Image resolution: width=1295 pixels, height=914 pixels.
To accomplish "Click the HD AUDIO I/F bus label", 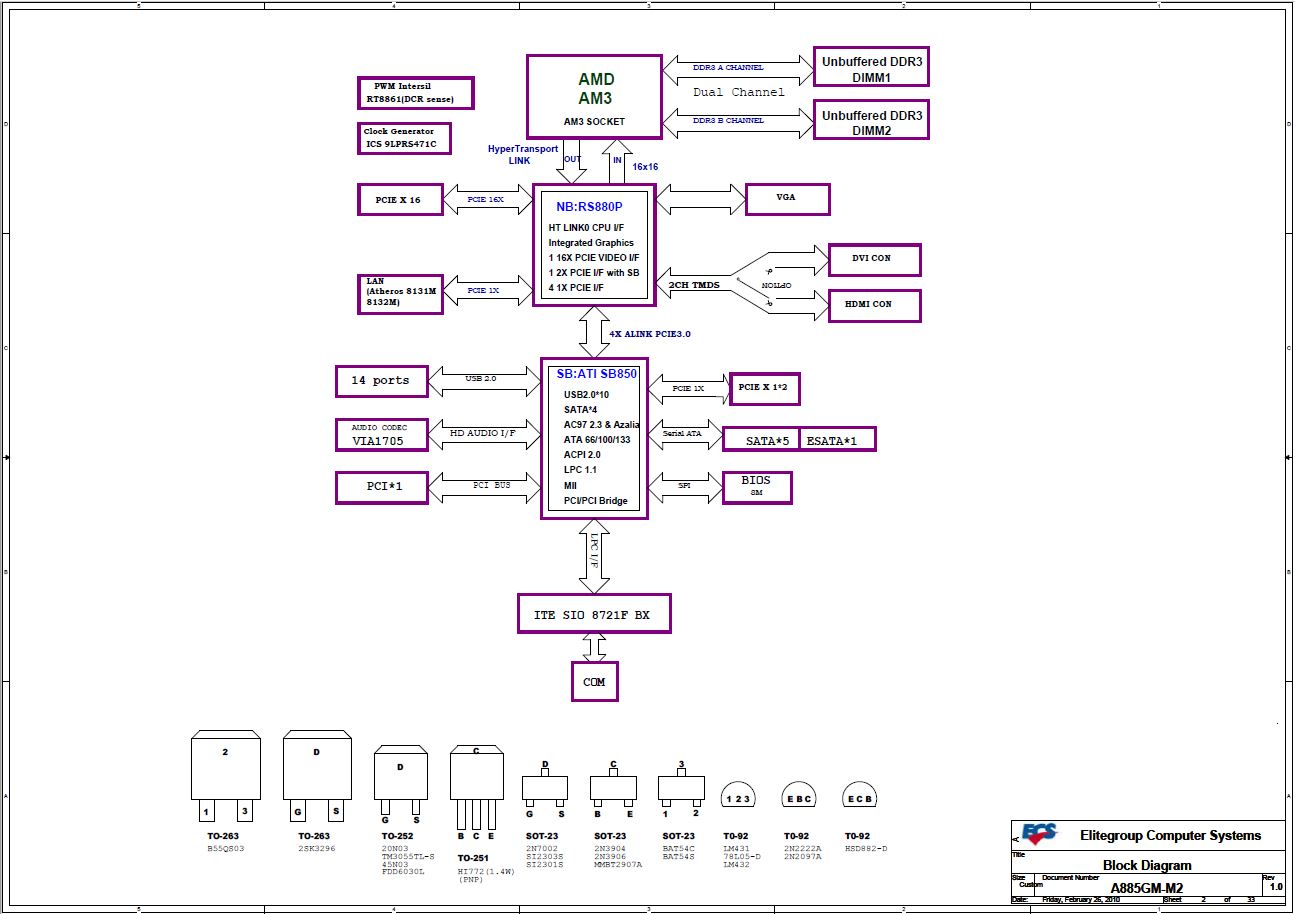I will (x=483, y=432).
